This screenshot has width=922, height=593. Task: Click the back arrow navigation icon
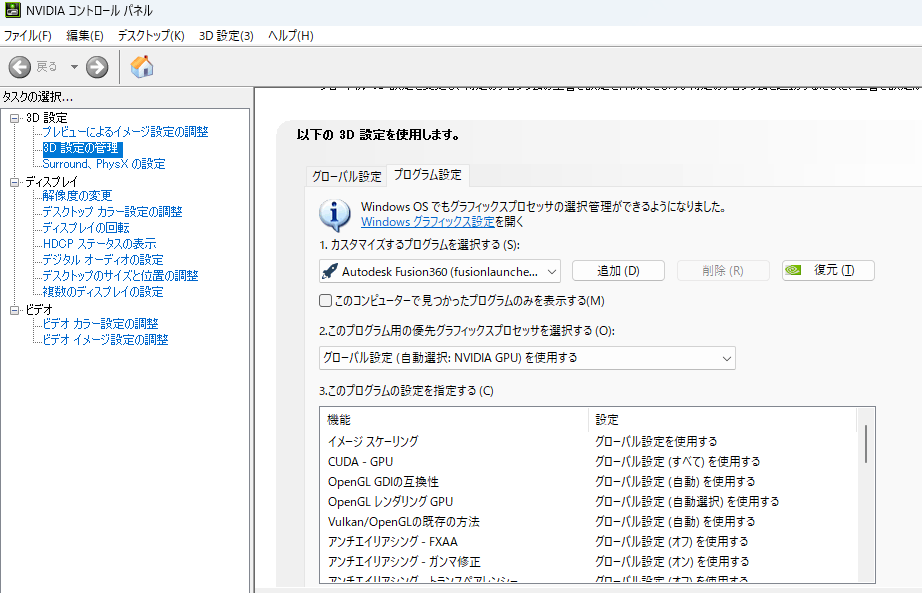(x=19, y=67)
